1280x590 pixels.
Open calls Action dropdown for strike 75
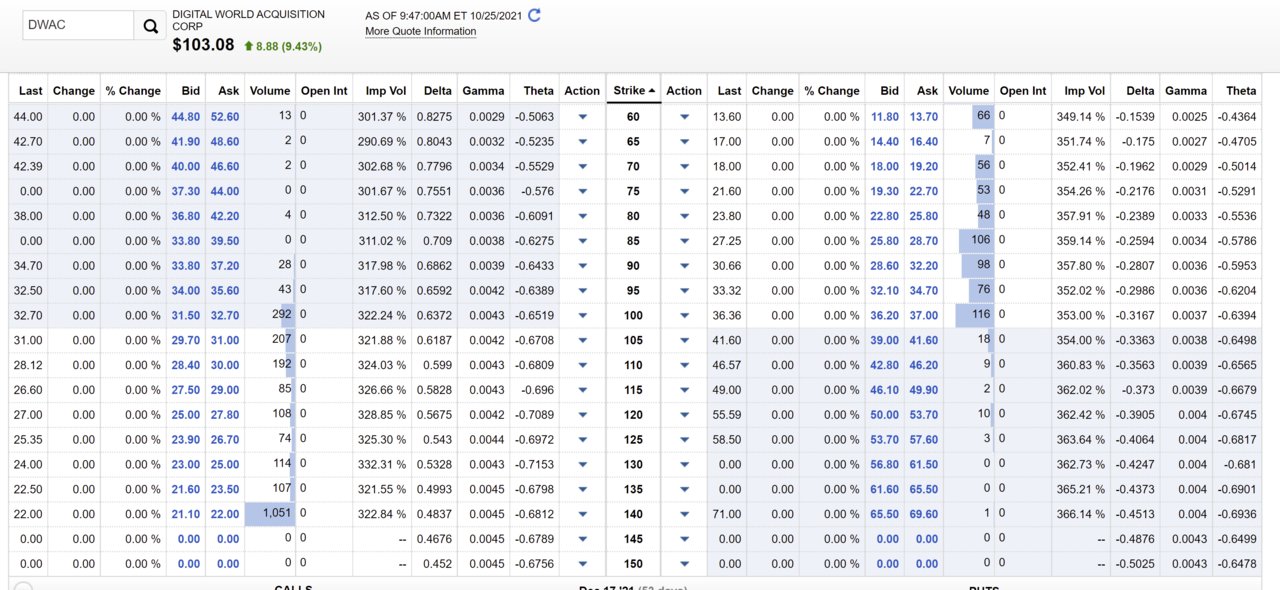[582, 191]
